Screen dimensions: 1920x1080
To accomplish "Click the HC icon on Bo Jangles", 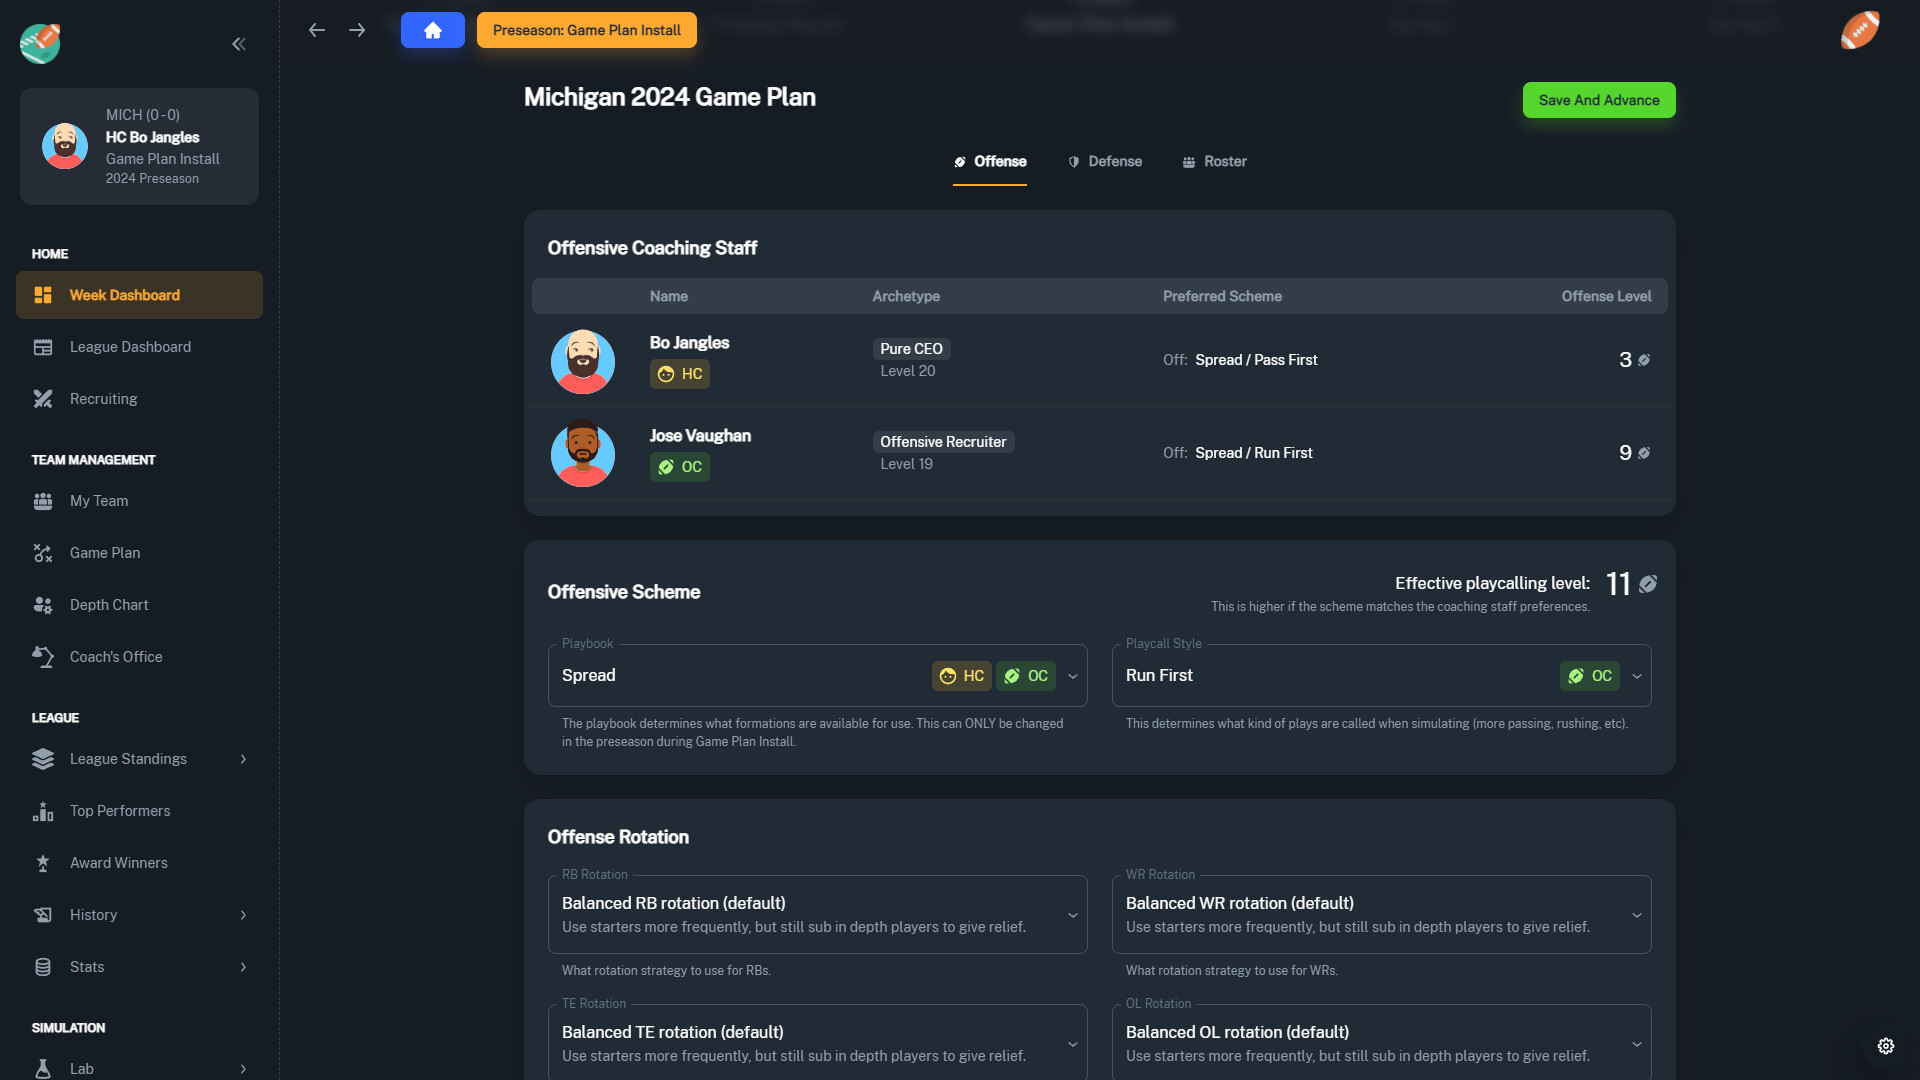I will pos(679,373).
